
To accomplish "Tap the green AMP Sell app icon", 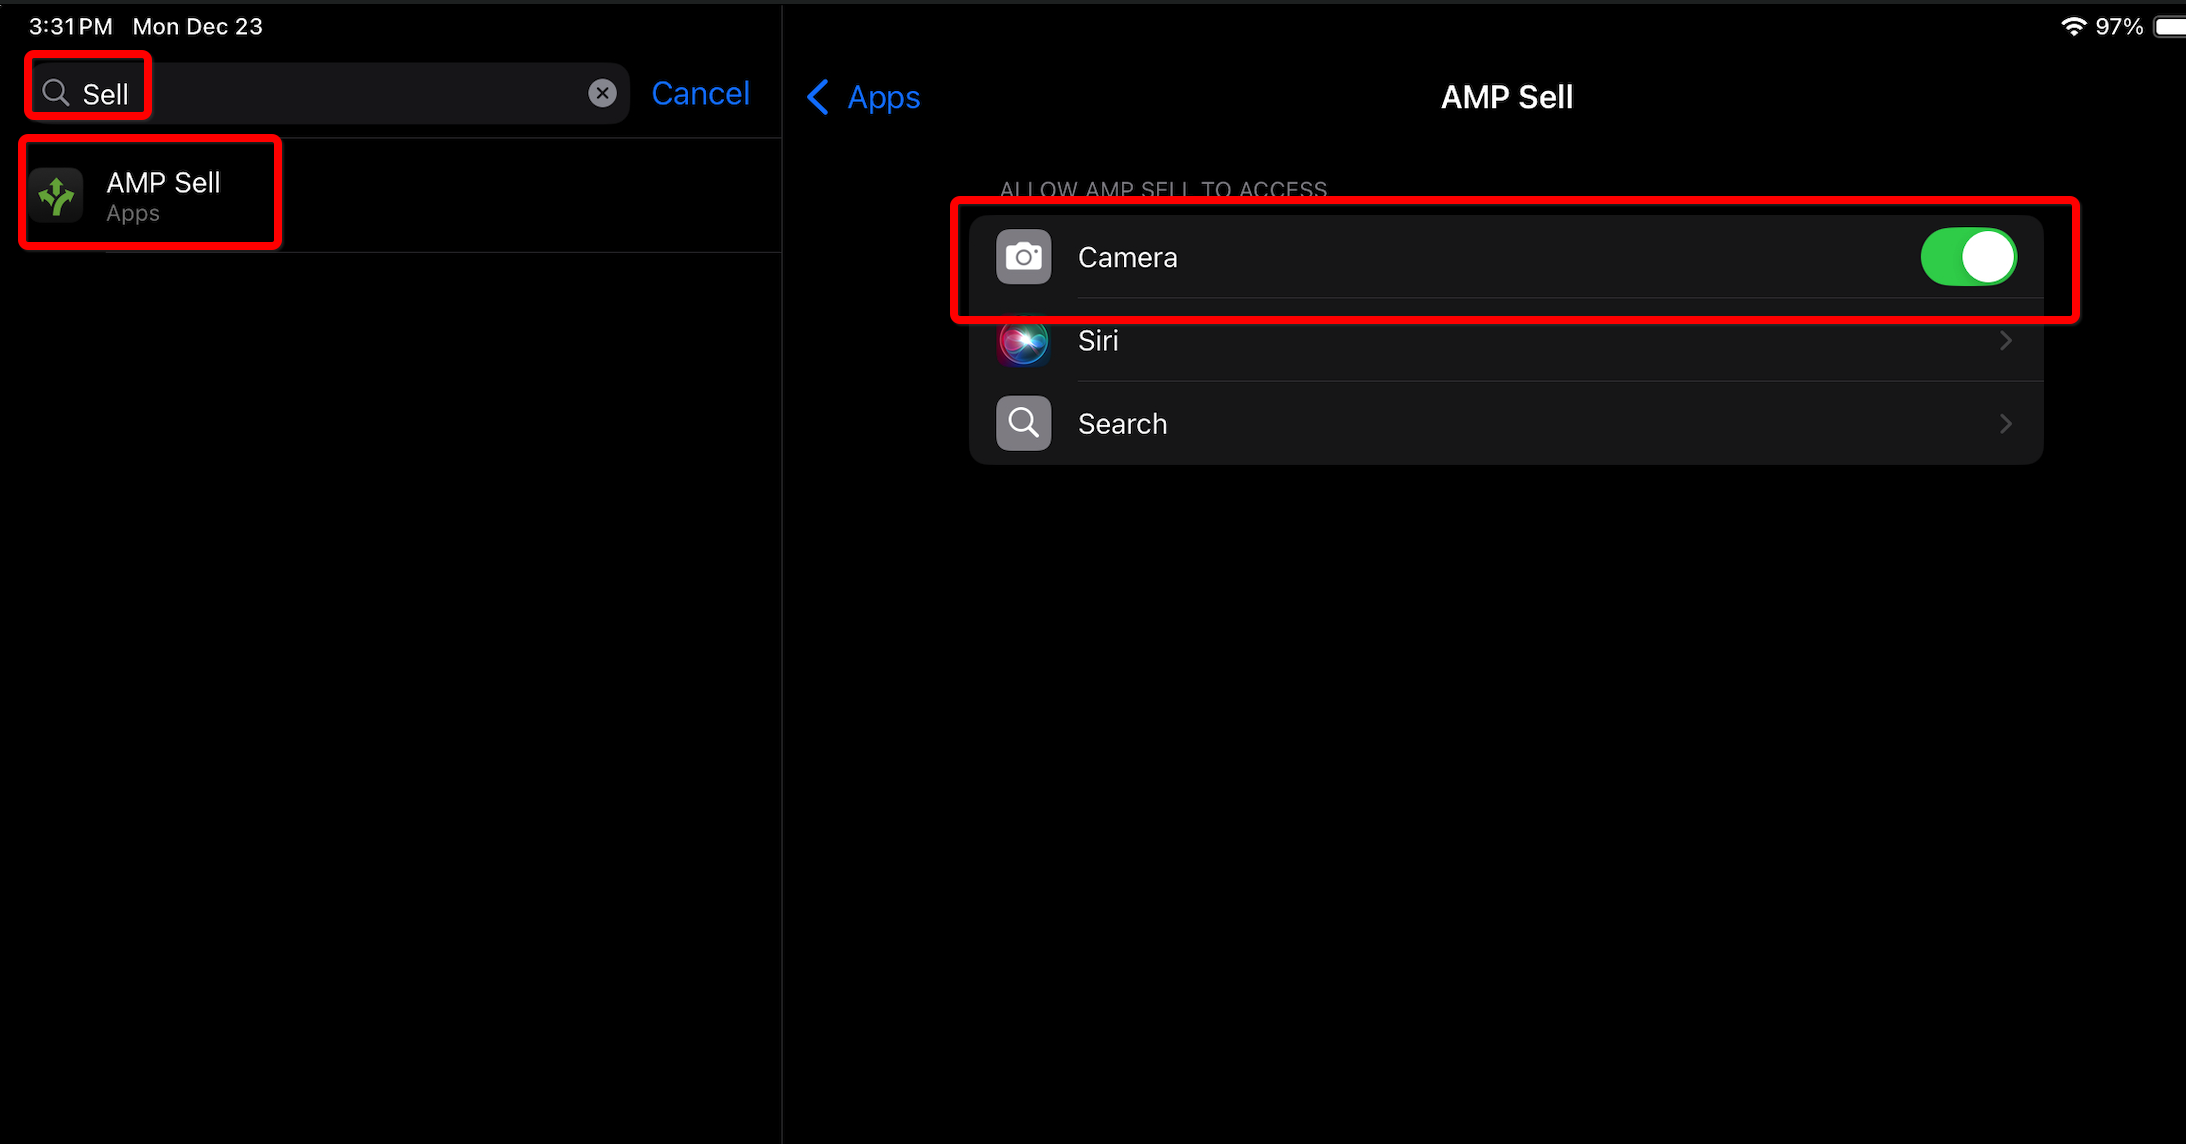I will click(x=57, y=195).
